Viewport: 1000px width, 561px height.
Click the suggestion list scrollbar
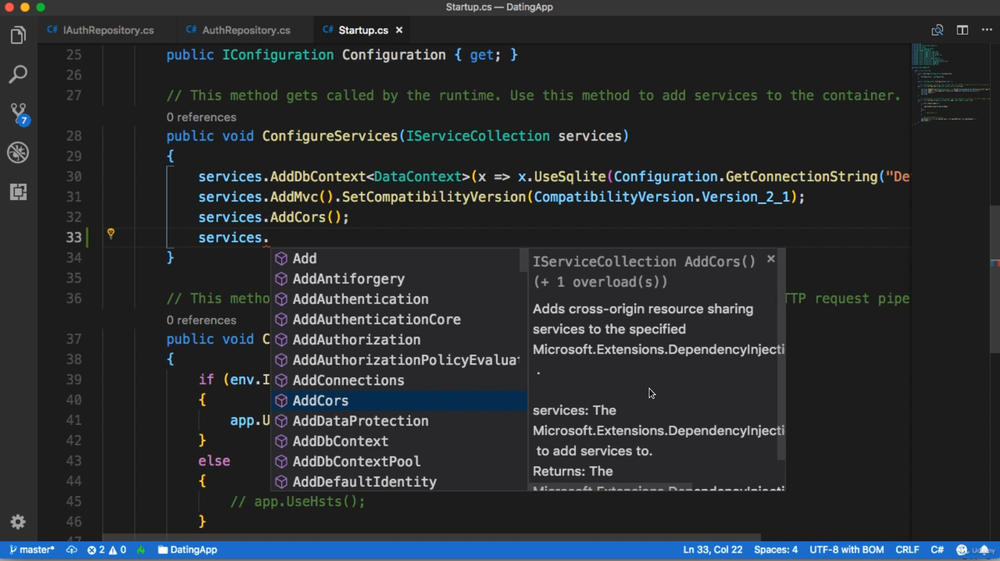[x=524, y=259]
